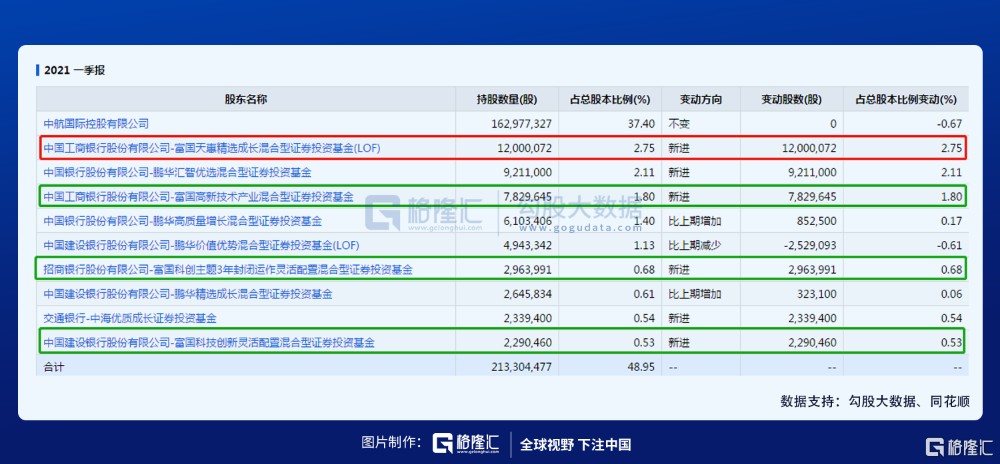Screen dimensions: 1000x464
Task: Select the -0.61 ratio change cell
Action: [x=949, y=245]
